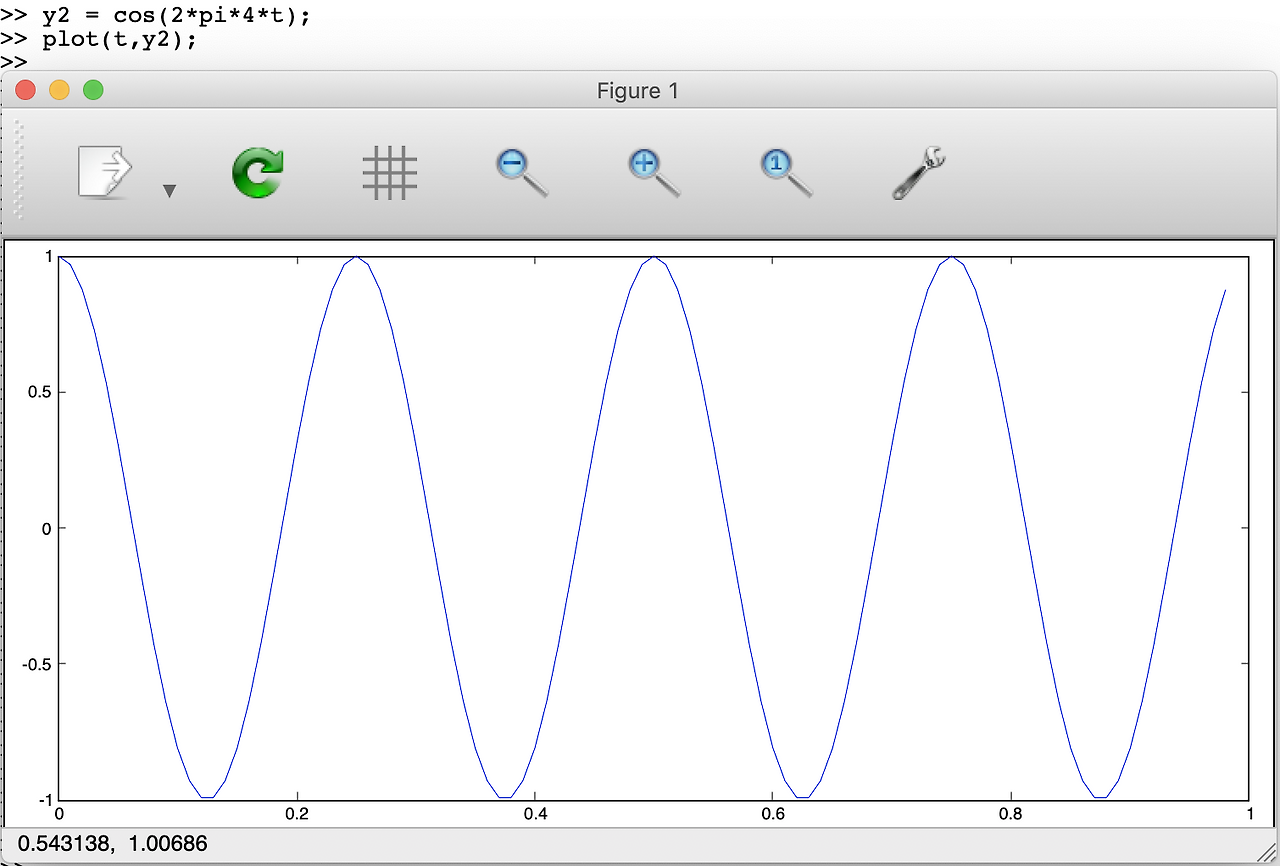1280x866 pixels.
Task: Click the Figure 1 title bar
Action: point(637,90)
